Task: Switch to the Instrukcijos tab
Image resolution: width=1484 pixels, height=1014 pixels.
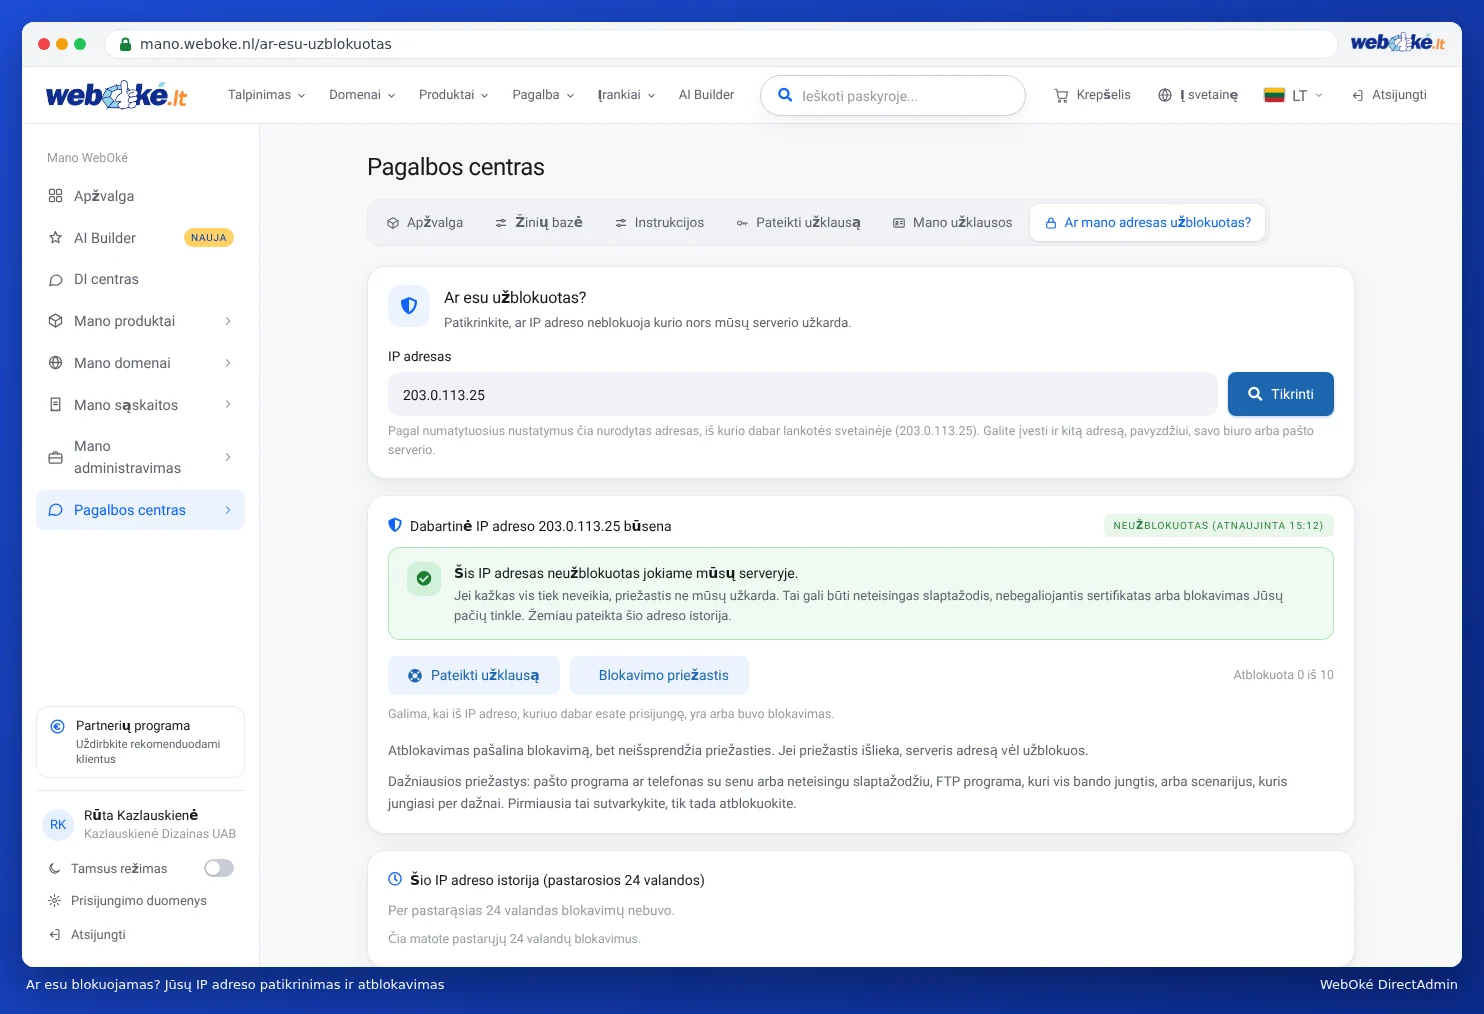Action: (x=659, y=223)
